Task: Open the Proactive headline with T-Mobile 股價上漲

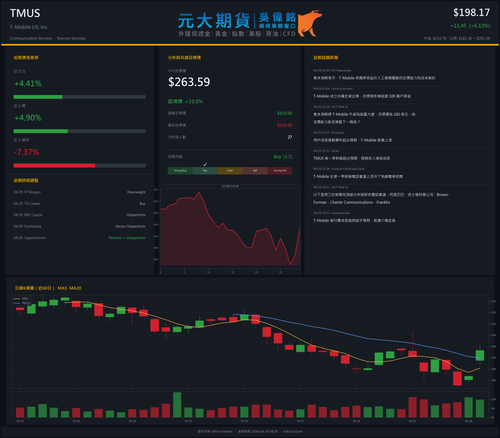Action: click(352, 140)
